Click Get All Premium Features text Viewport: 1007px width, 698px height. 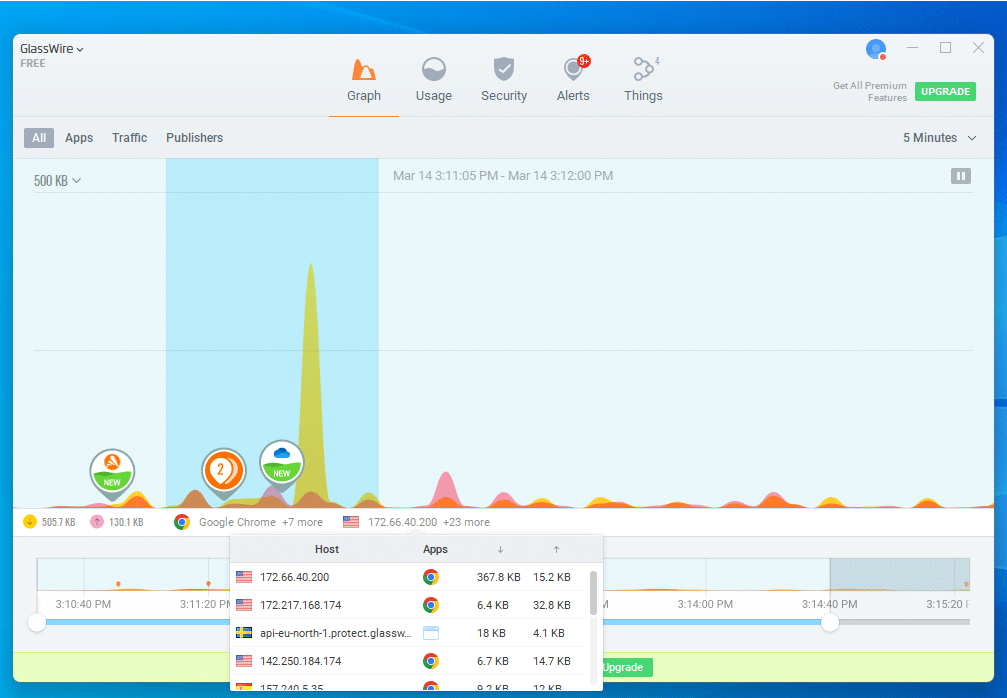870,91
